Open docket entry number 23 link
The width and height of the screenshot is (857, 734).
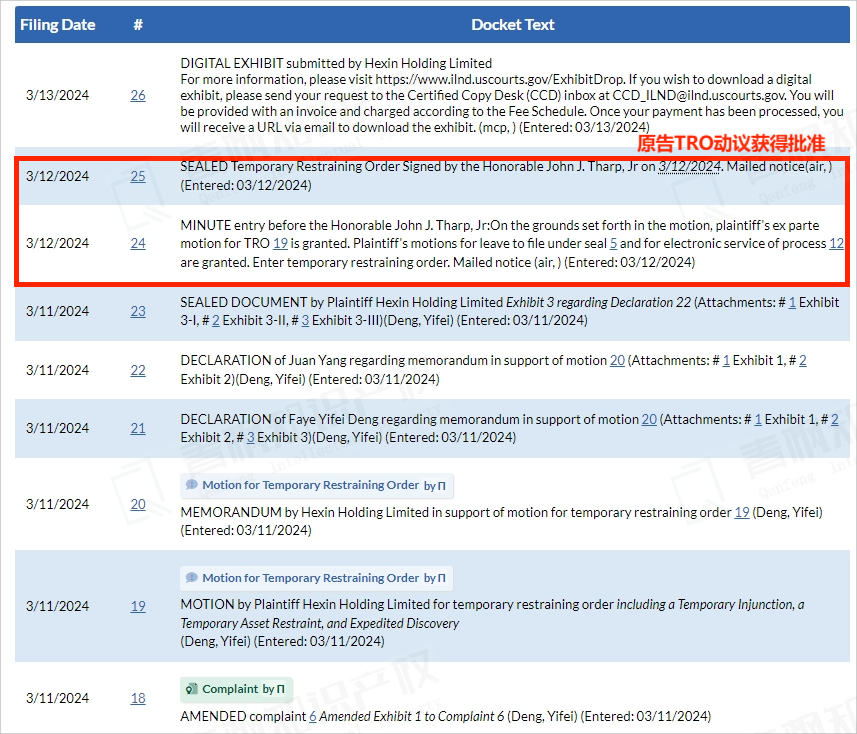coord(138,312)
